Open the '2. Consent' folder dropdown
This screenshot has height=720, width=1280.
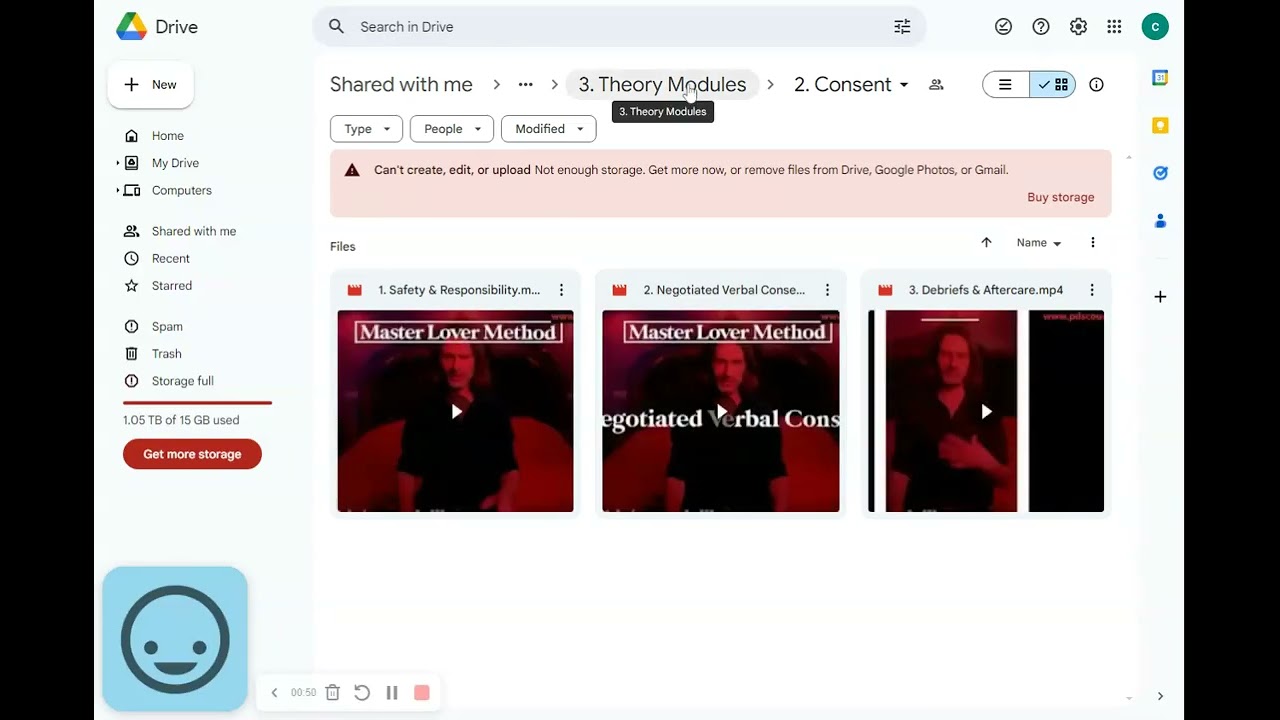pyautogui.click(x=851, y=85)
